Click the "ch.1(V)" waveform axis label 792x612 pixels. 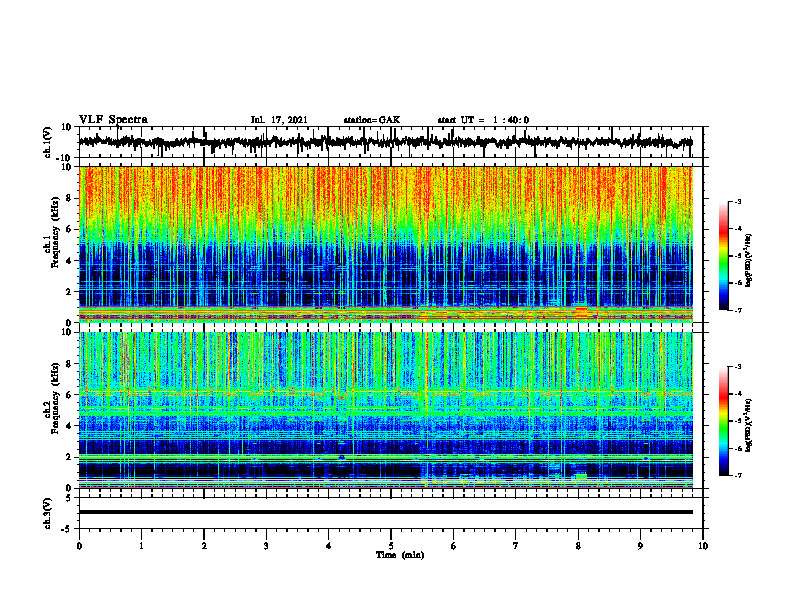pyautogui.click(x=48, y=142)
